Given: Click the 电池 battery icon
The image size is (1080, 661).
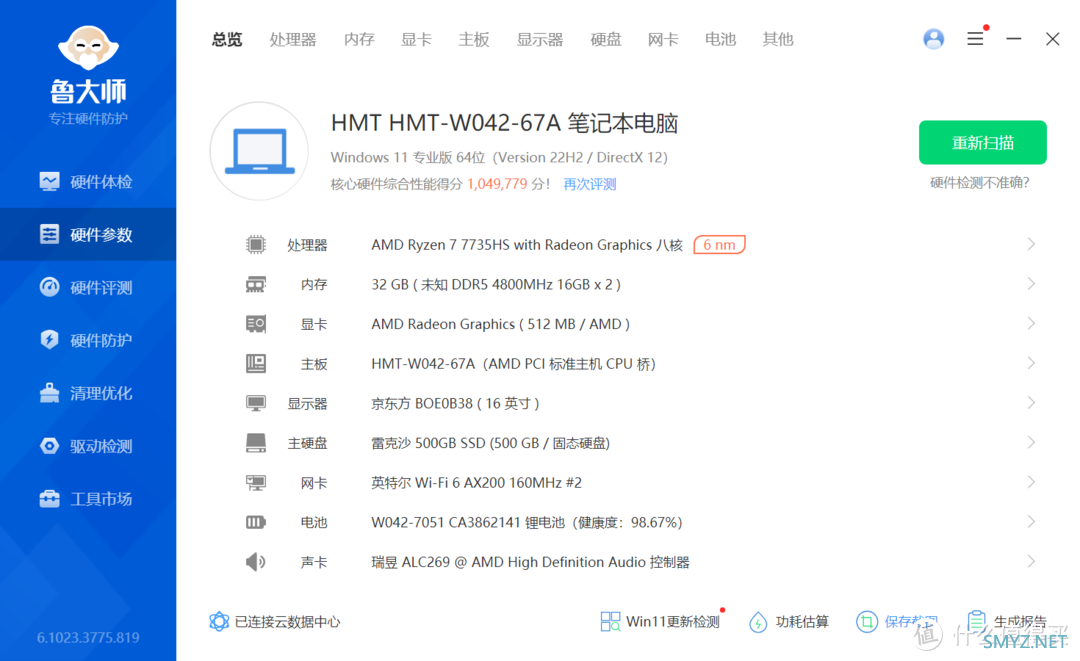Looking at the screenshot, I should [x=256, y=523].
